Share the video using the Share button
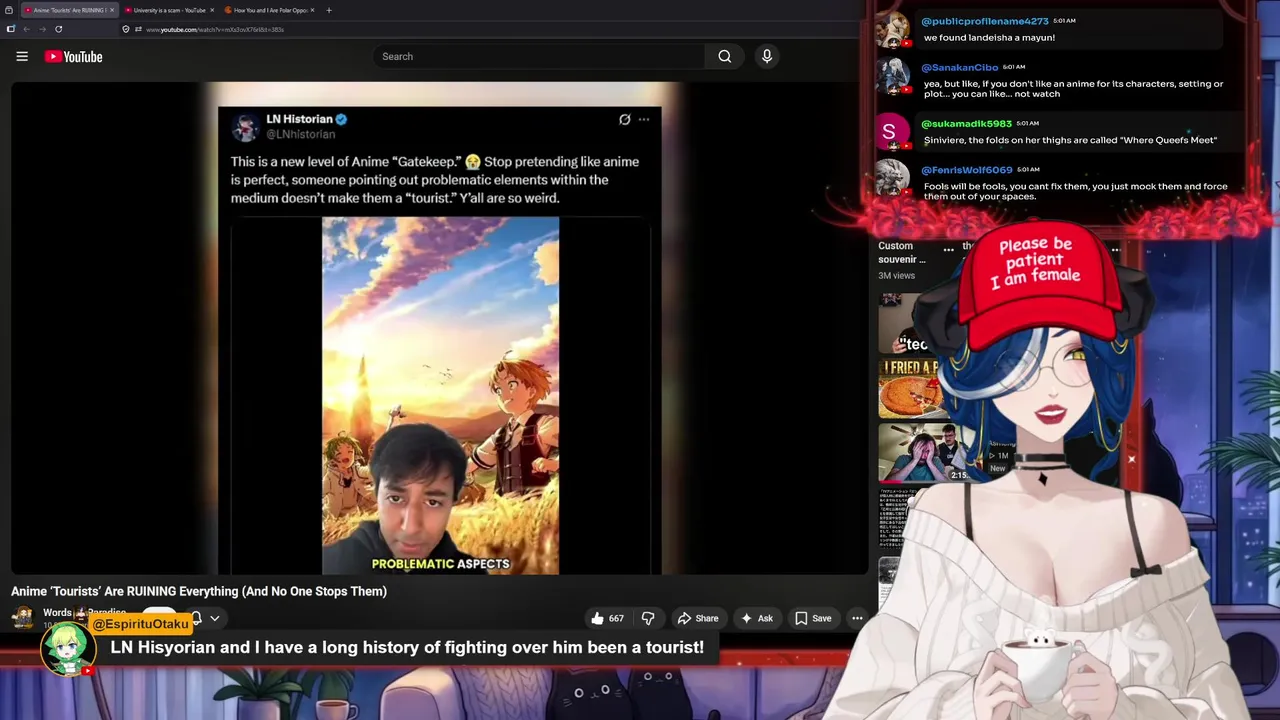This screenshot has height=720, width=1280. pos(698,619)
